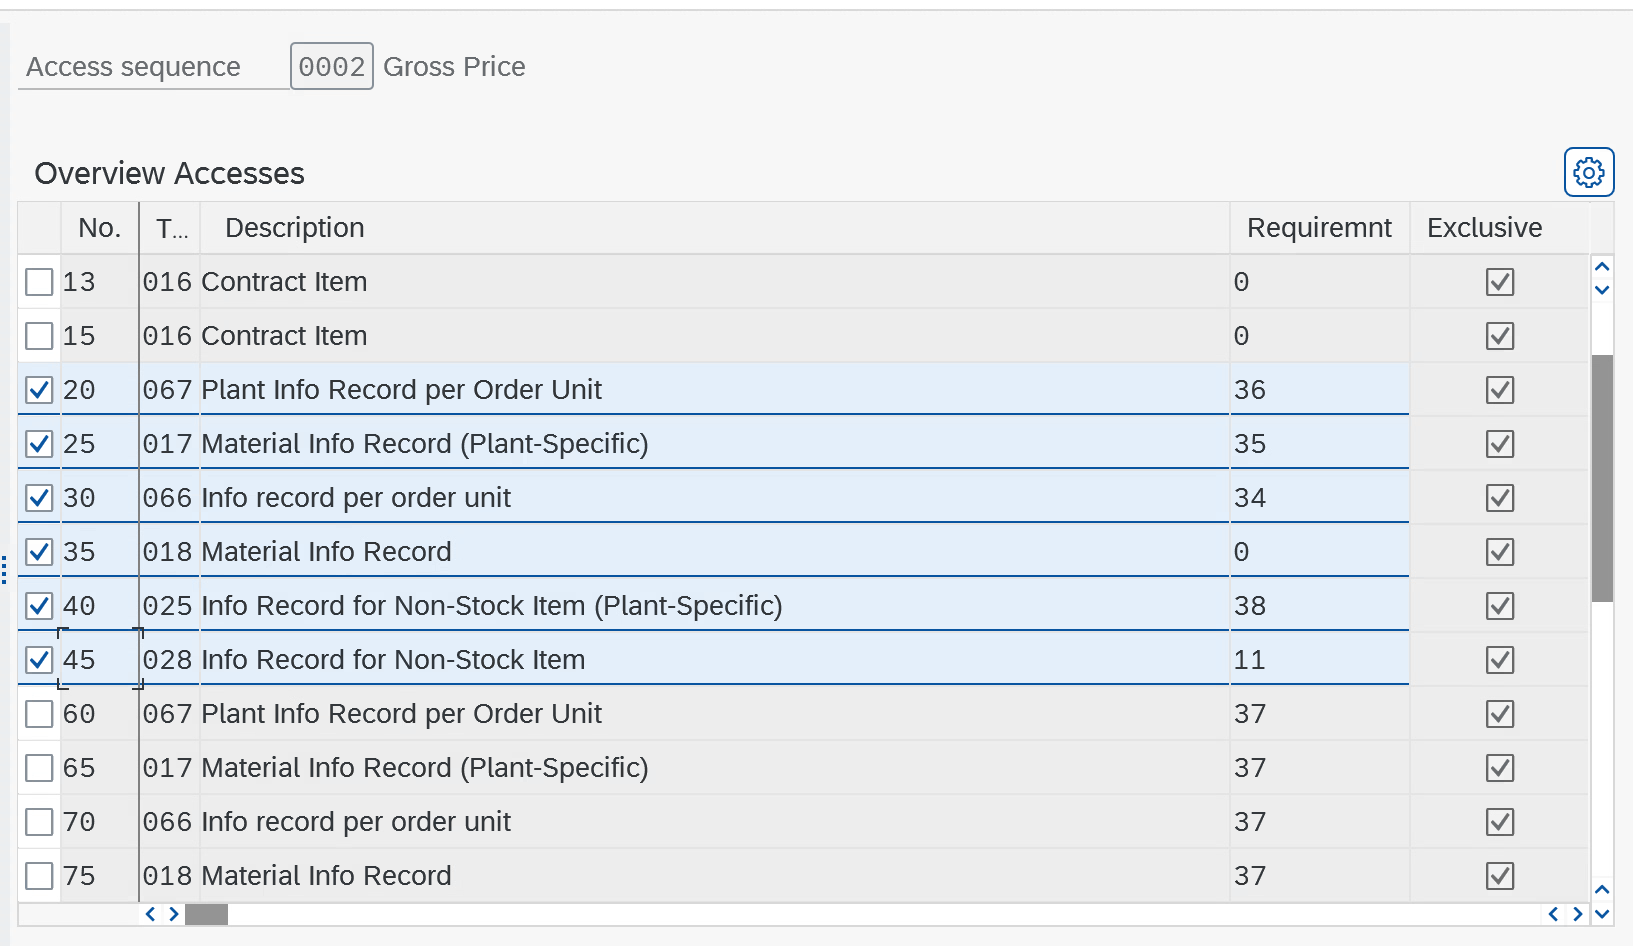Viewport: 1633px width, 946px height.
Task: Click the 'Info record per order unit' row 70 description
Action: pos(356,822)
